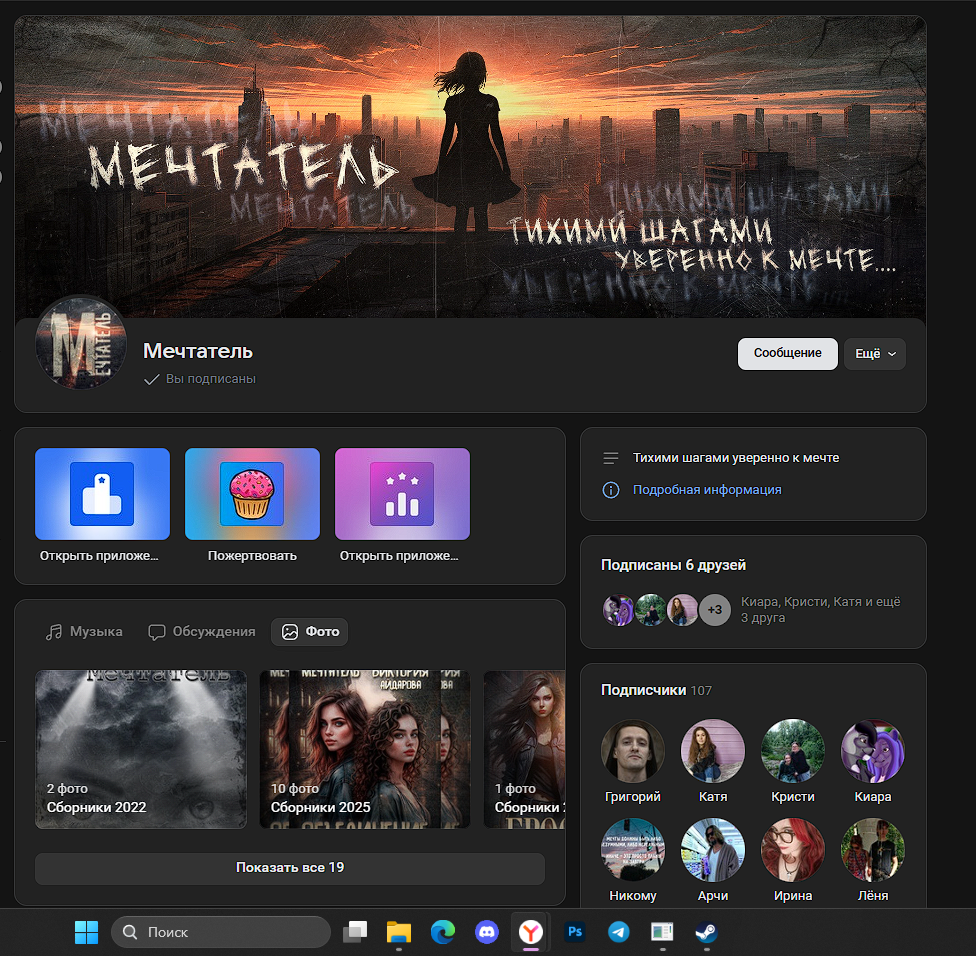Screen dimensions: 976x956
Task: Open the Подробная информация link
Action: [x=707, y=490]
